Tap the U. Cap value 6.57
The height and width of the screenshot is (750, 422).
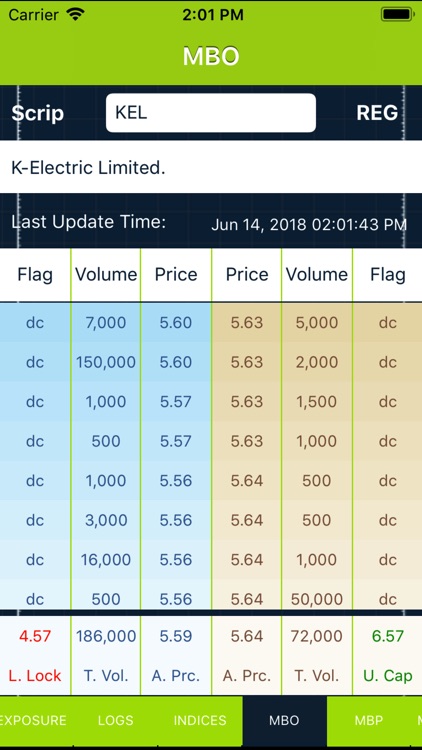point(387,636)
